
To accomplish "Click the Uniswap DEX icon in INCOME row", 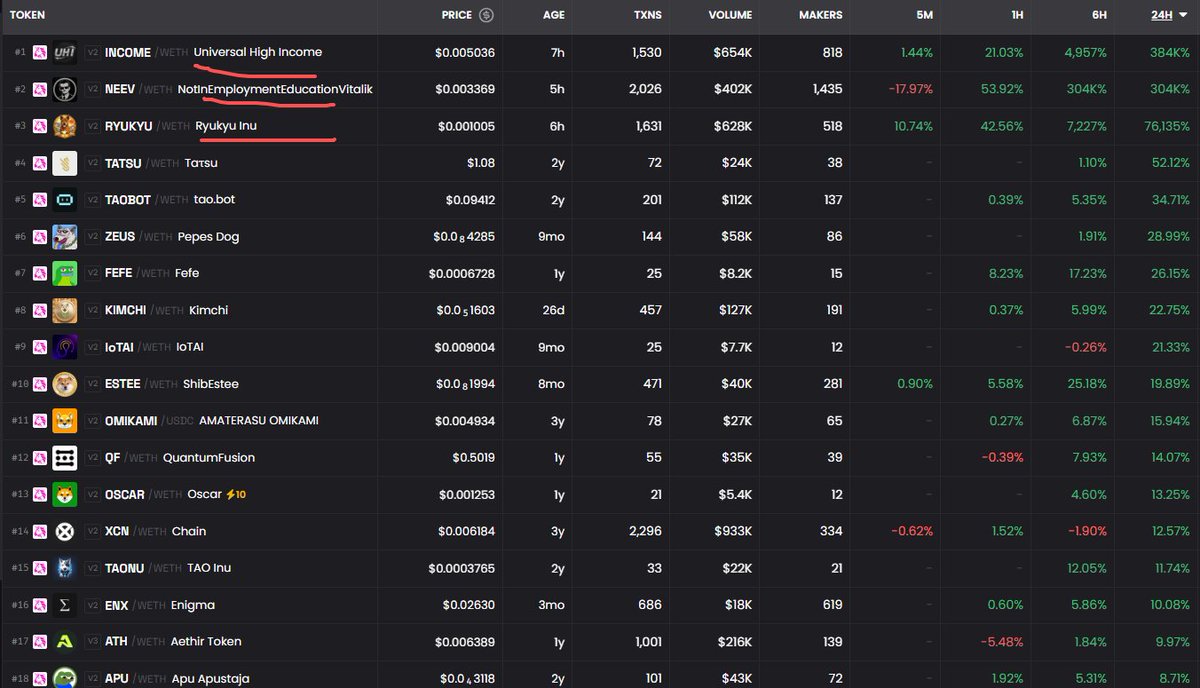I will [40, 52].
